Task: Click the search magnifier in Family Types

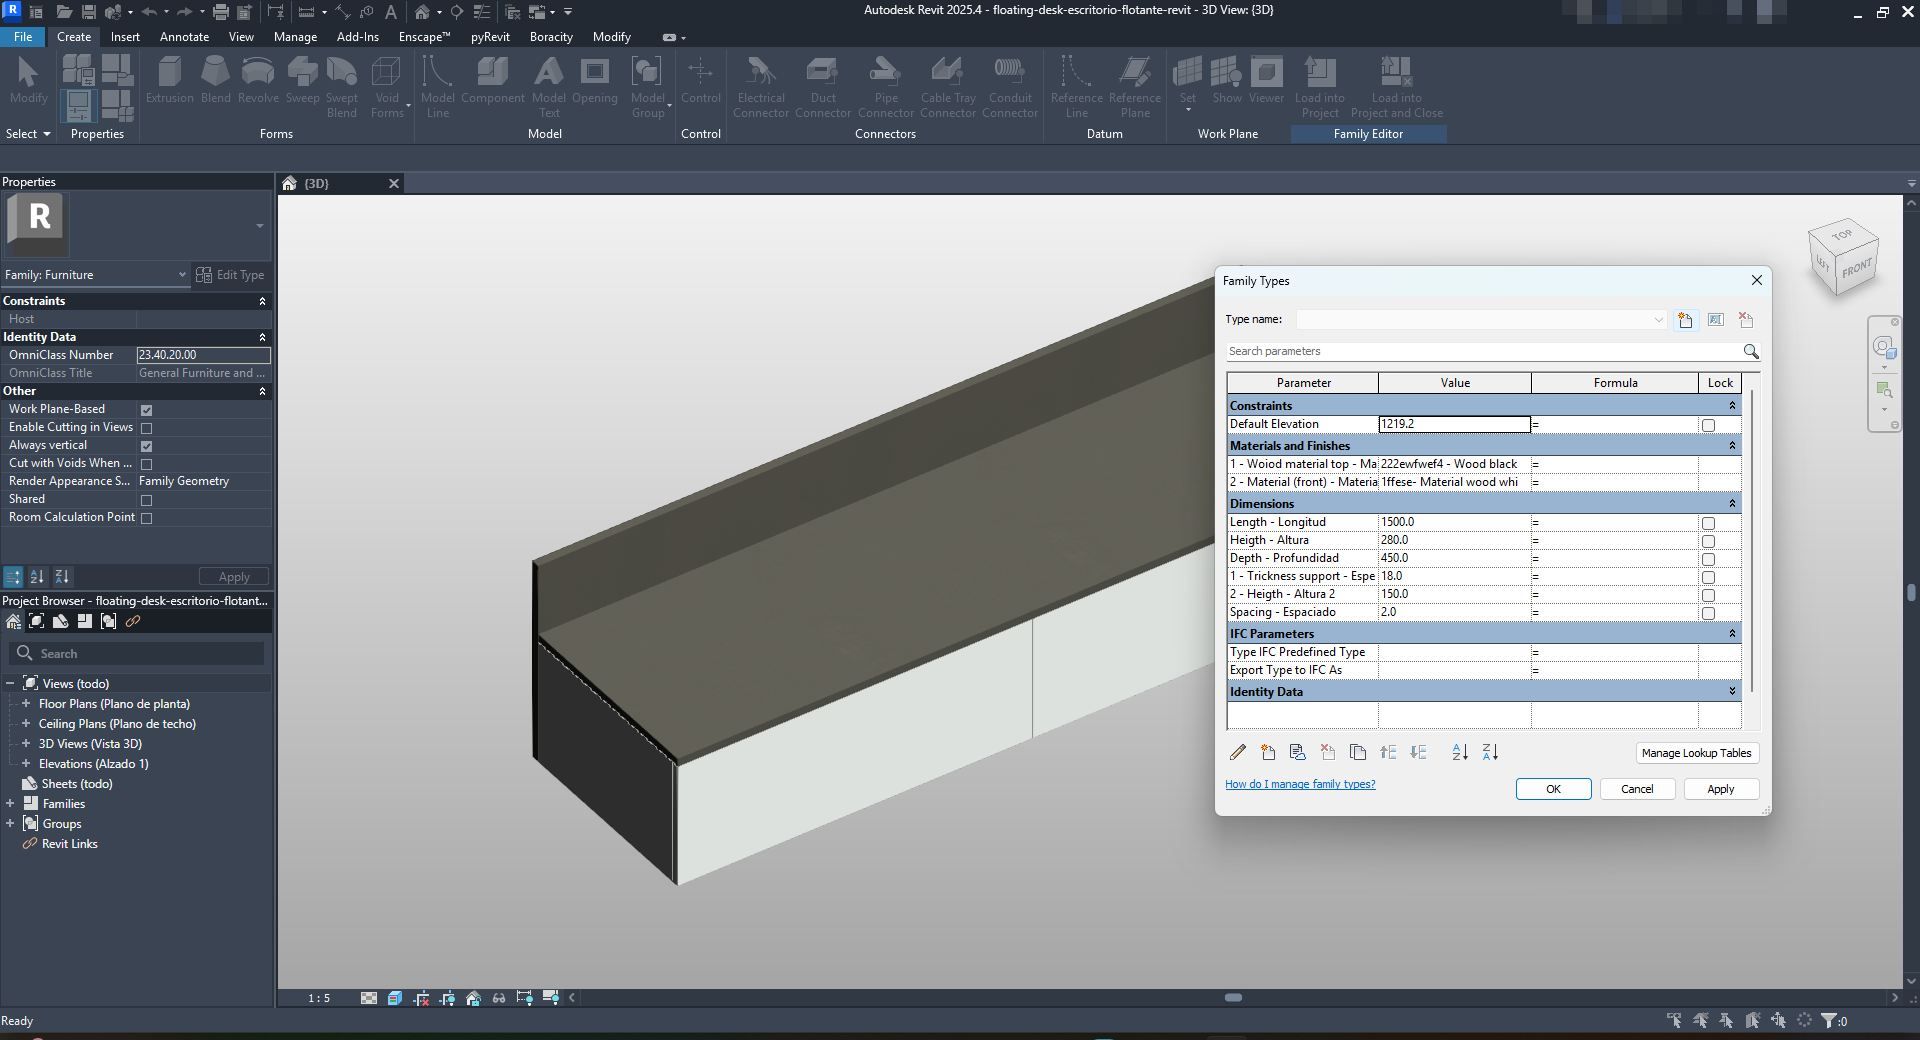Action: pyautogui.click(x=1751, y=351)
